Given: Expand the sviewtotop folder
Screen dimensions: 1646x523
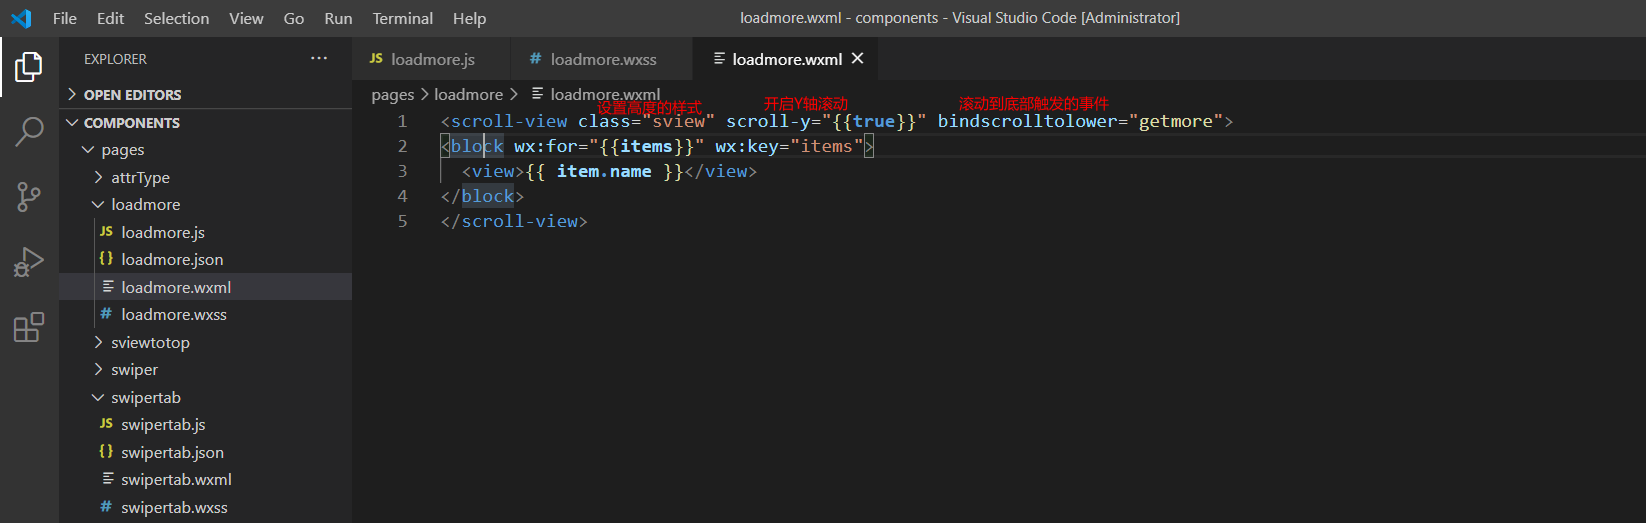Looking at the screenshot, I should point(98,342).
